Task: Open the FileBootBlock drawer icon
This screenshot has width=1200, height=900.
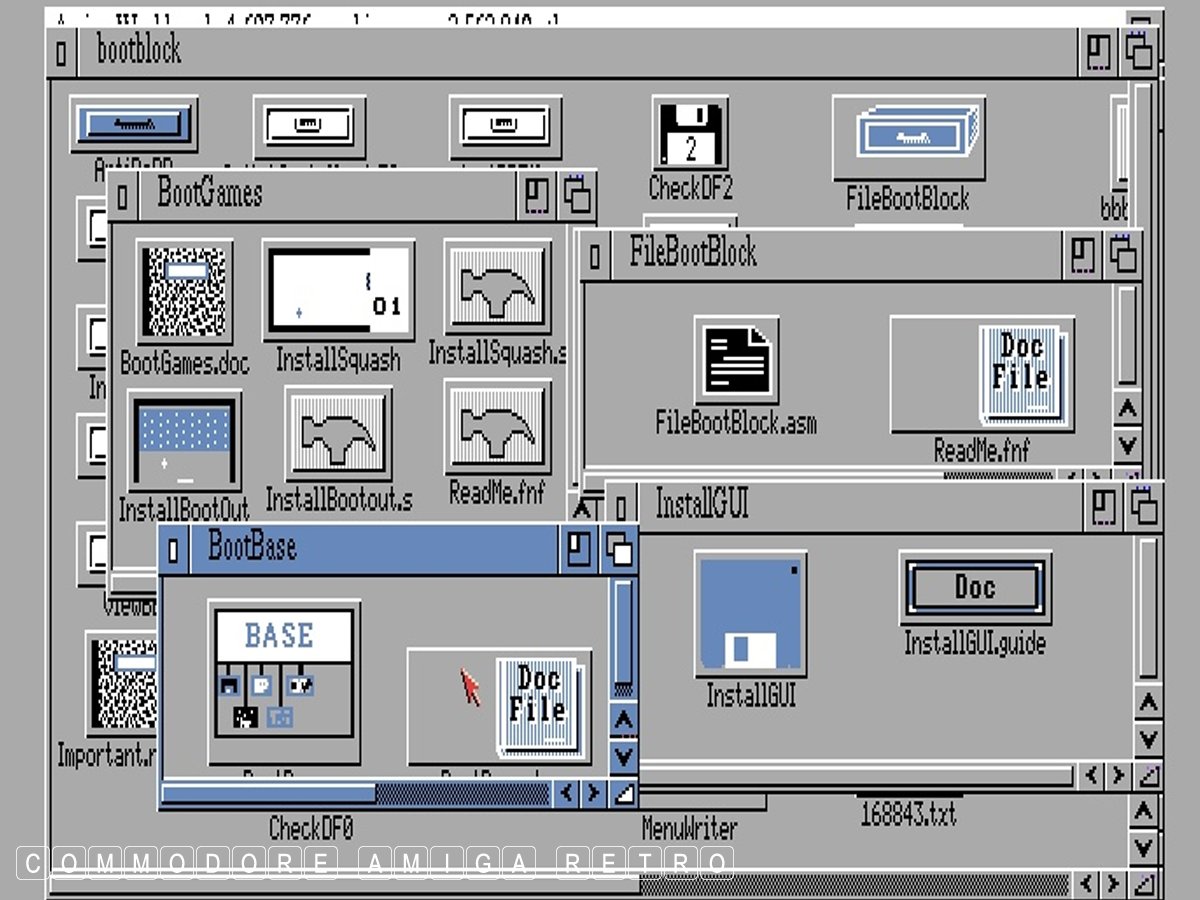Action: tap(908, 138)
